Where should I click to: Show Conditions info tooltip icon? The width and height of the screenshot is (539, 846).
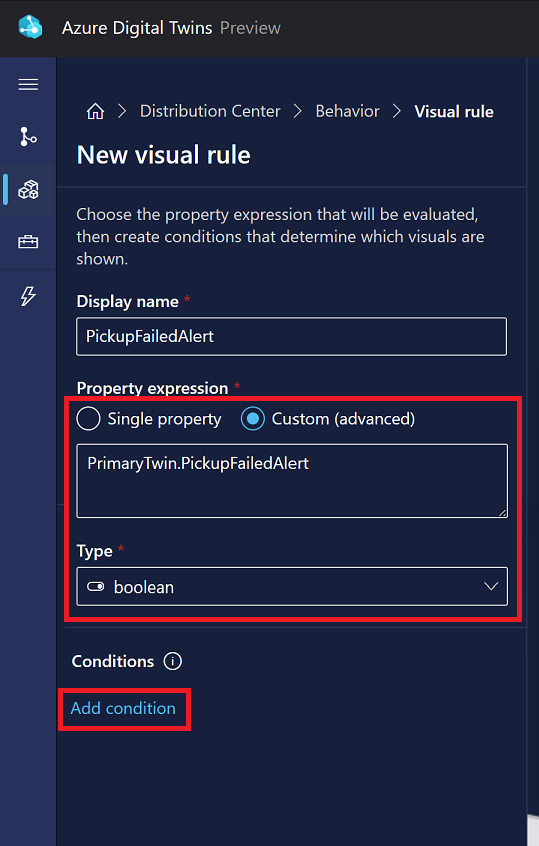[173, 661]
